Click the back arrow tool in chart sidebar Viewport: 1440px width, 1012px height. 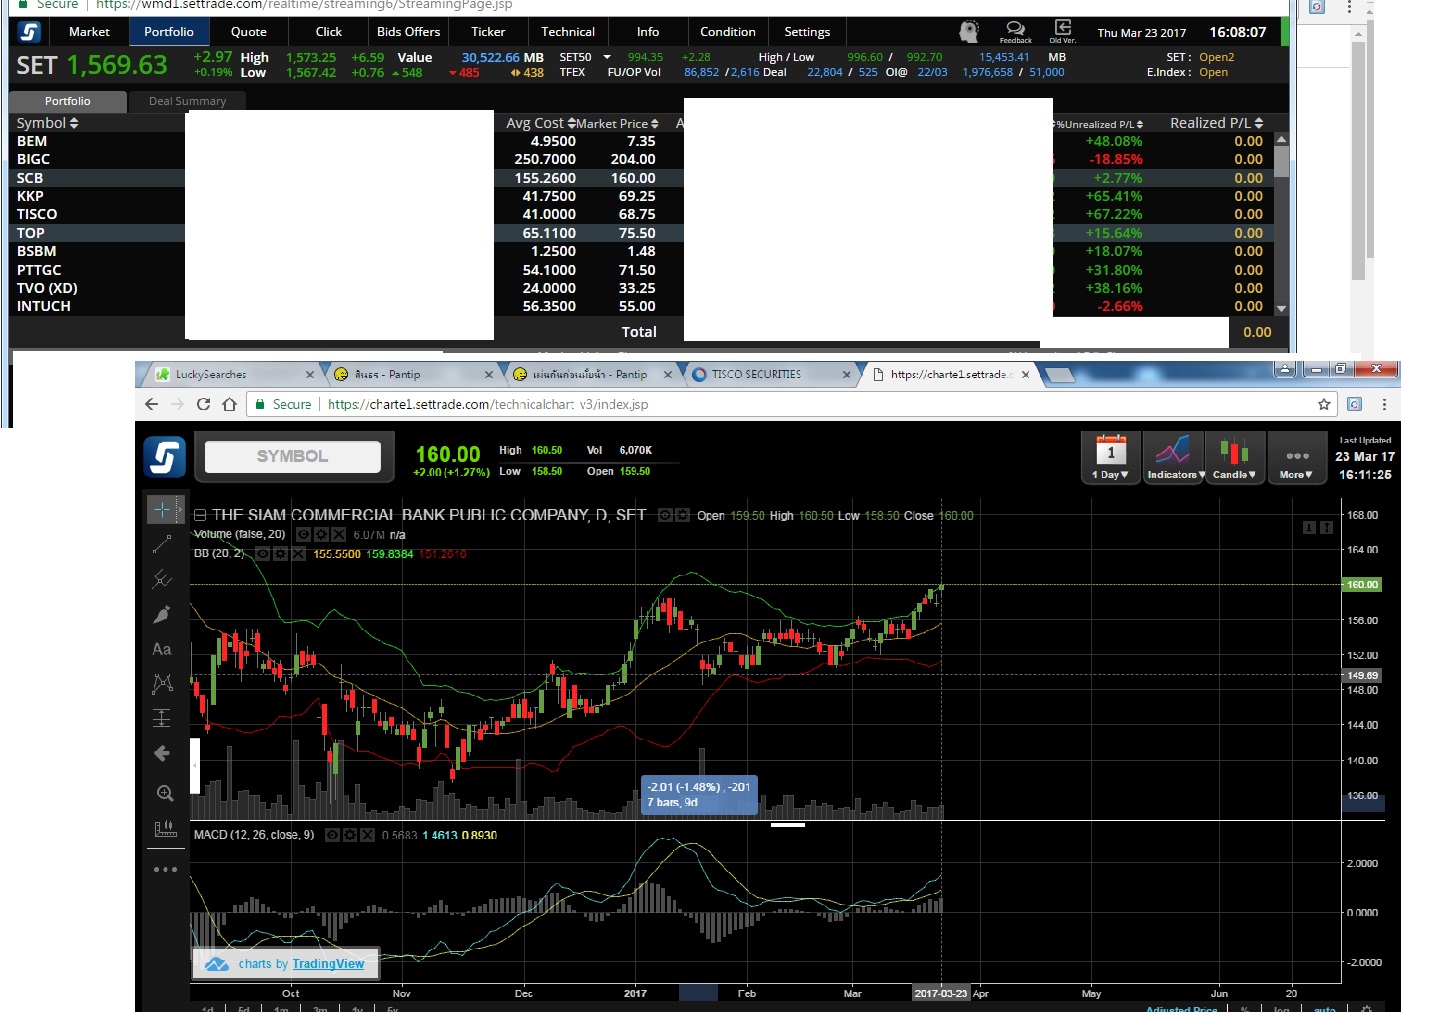[162, 753]
